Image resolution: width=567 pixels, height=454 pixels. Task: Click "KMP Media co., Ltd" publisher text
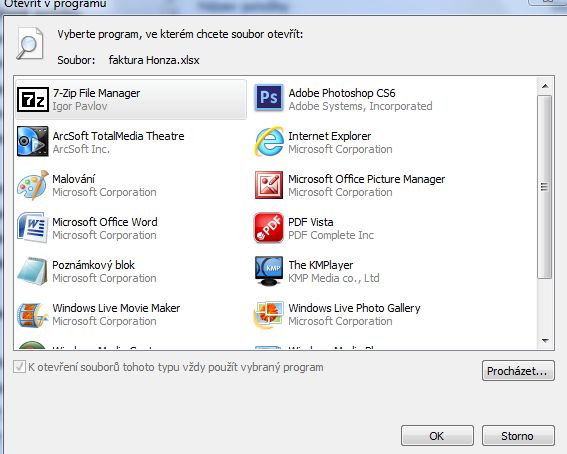[x=334, y=278]
